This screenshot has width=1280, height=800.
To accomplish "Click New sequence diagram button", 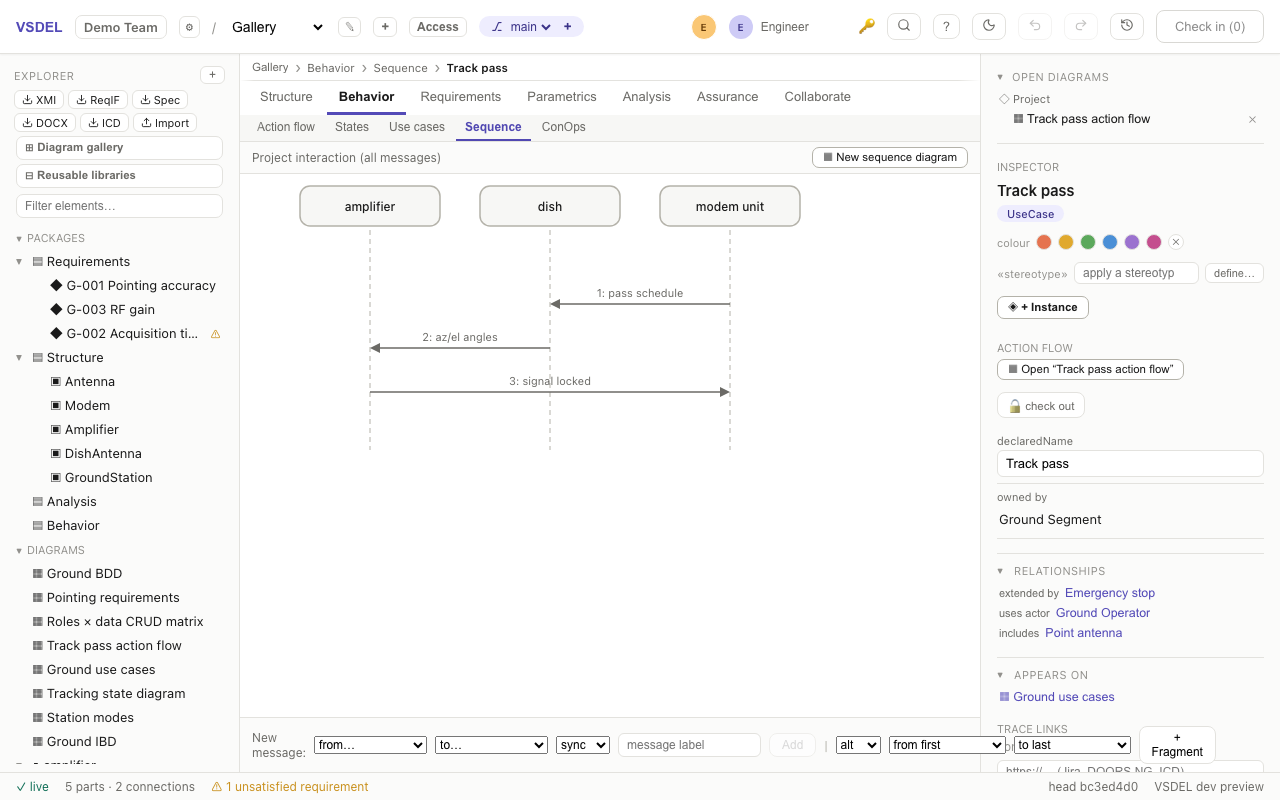I will (890, 157).
